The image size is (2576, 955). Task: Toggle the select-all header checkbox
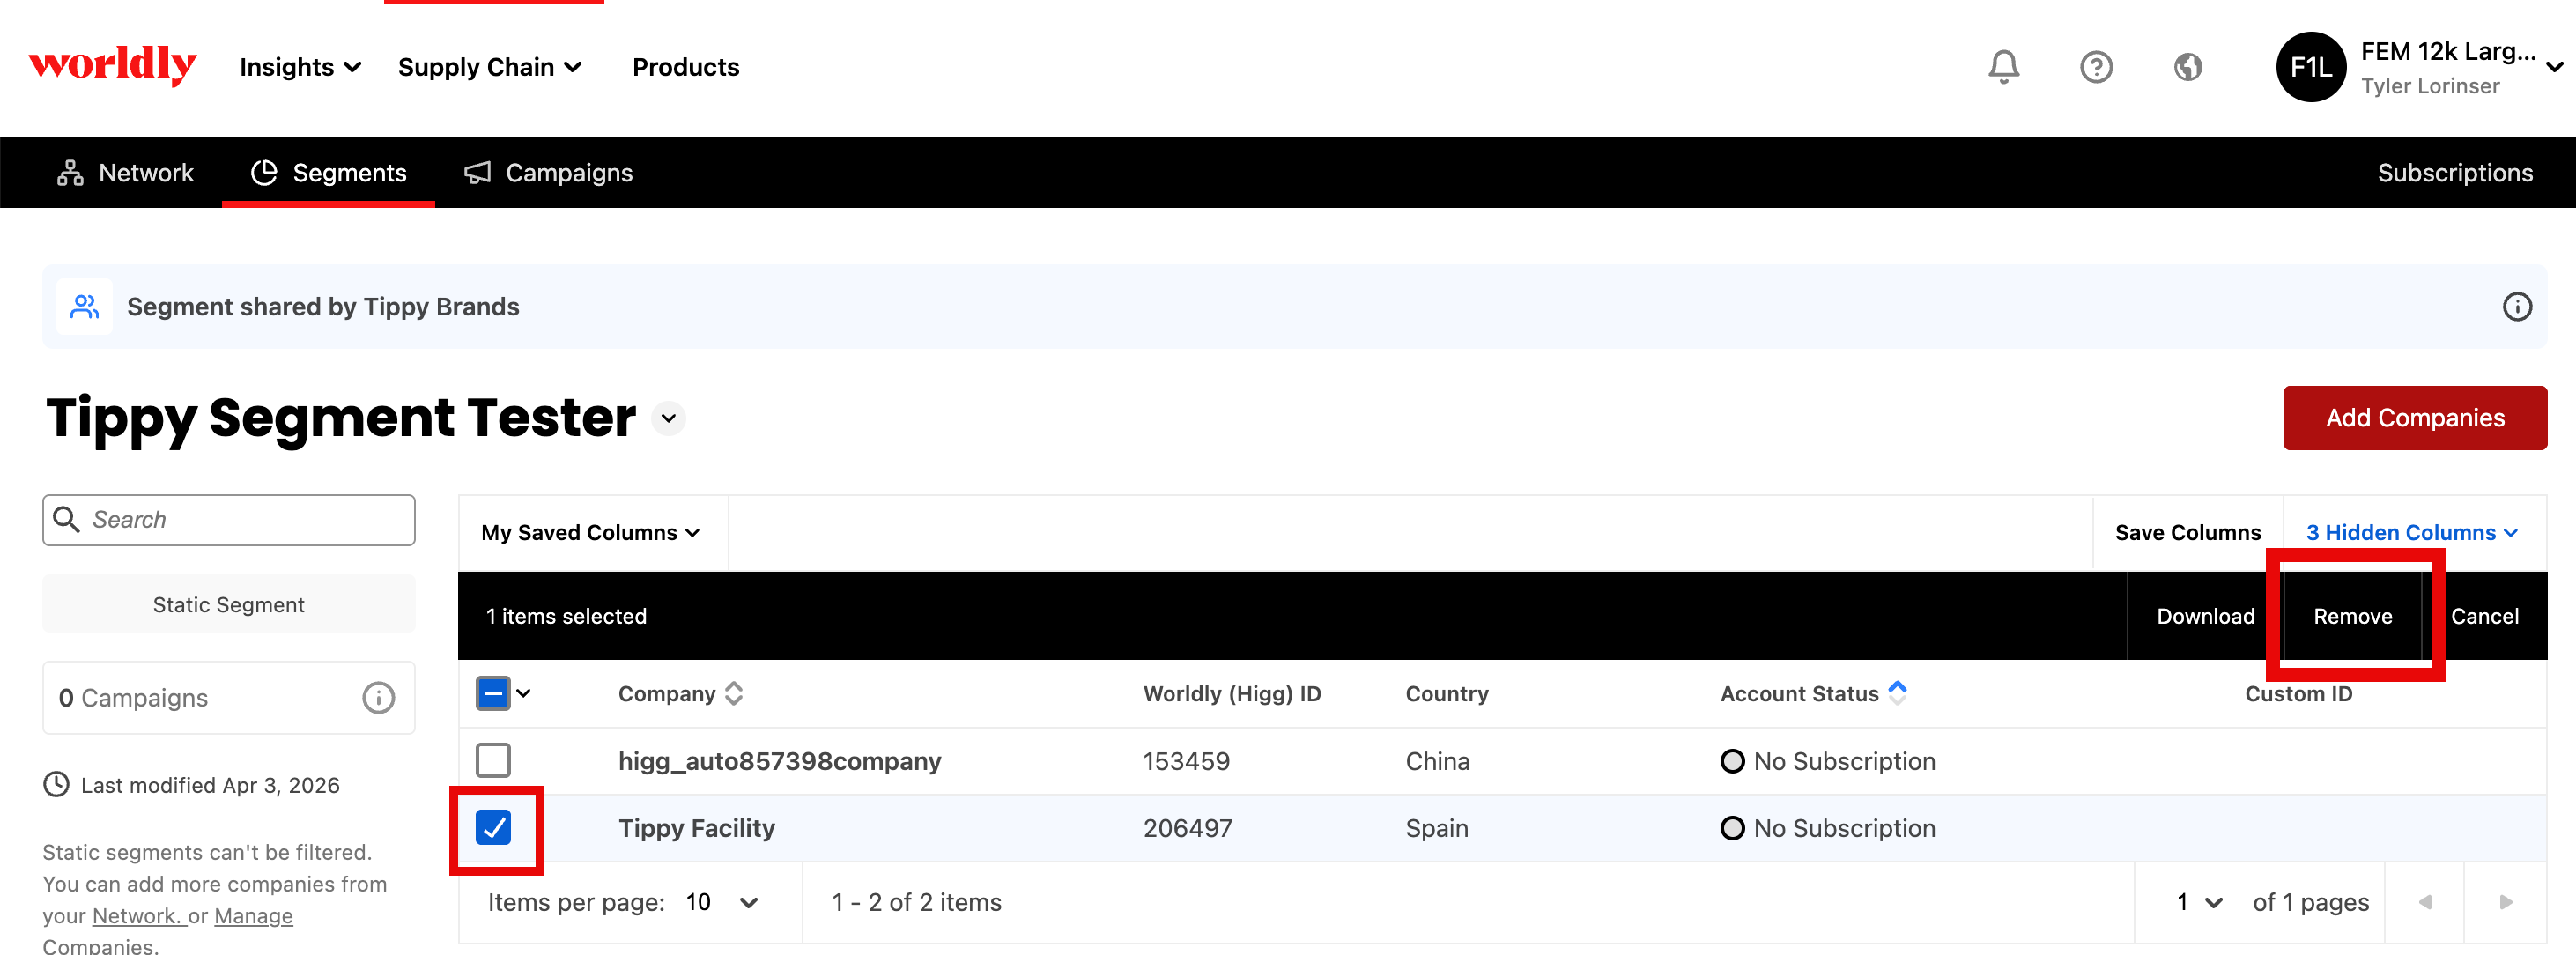tap(493, 693)
